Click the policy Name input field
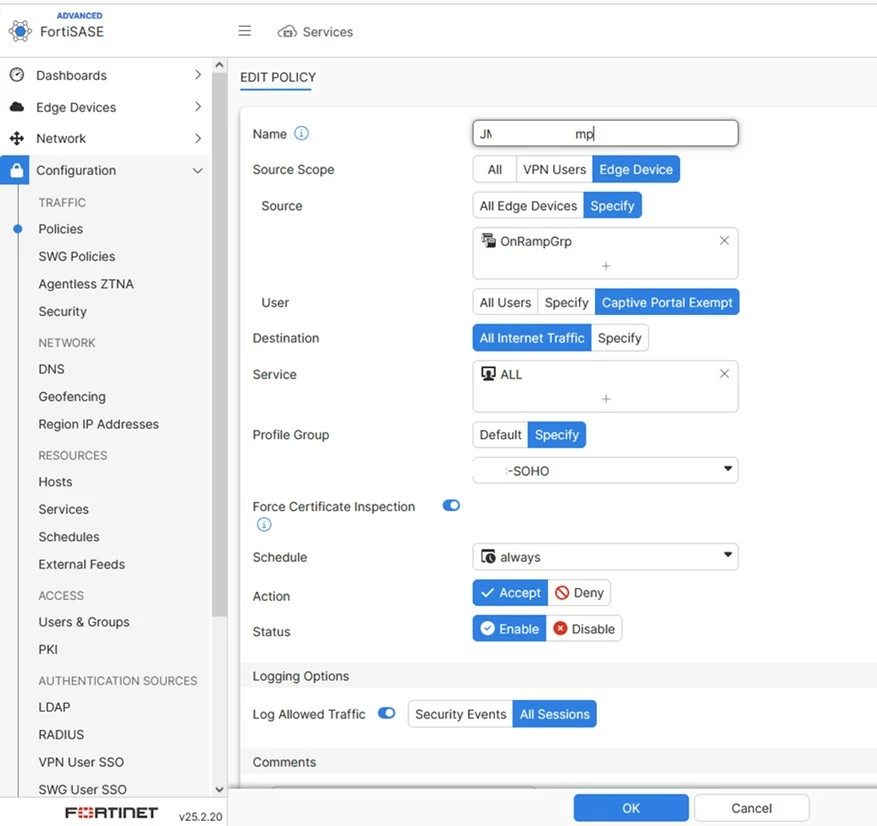Viewport: 877px width, 826px height. pyautogui.click(x=605, y=134)
